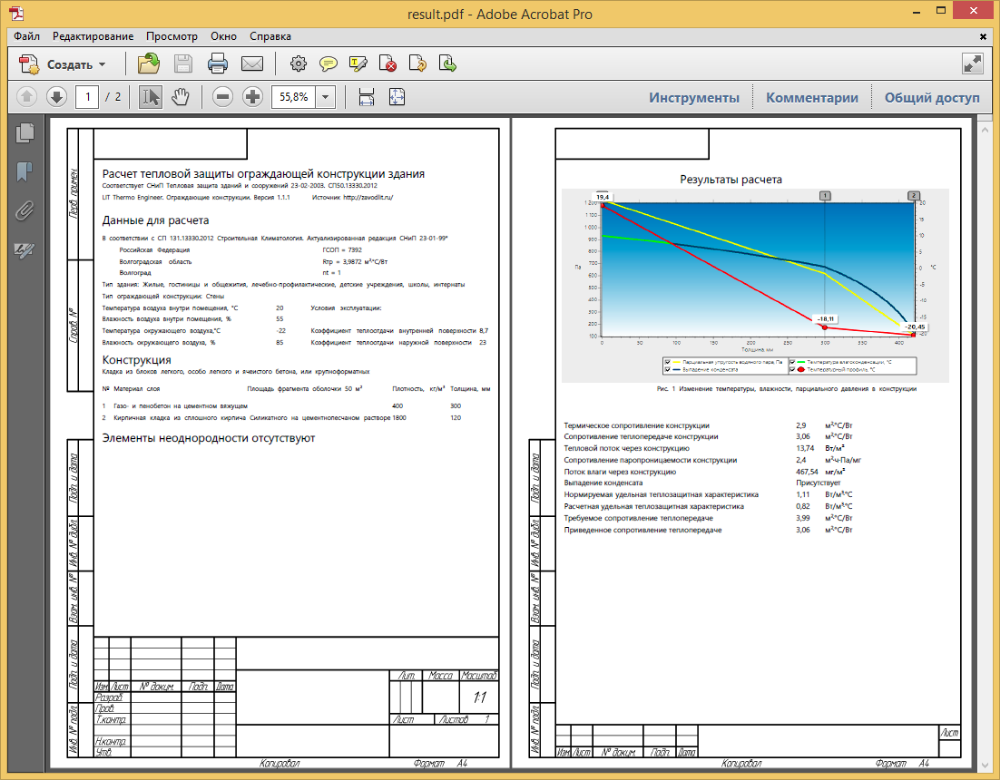Image resolution: width=1000 pixels, height=780 pixels.
Task: Open the Редактирование menu
Action: point(93,35)
